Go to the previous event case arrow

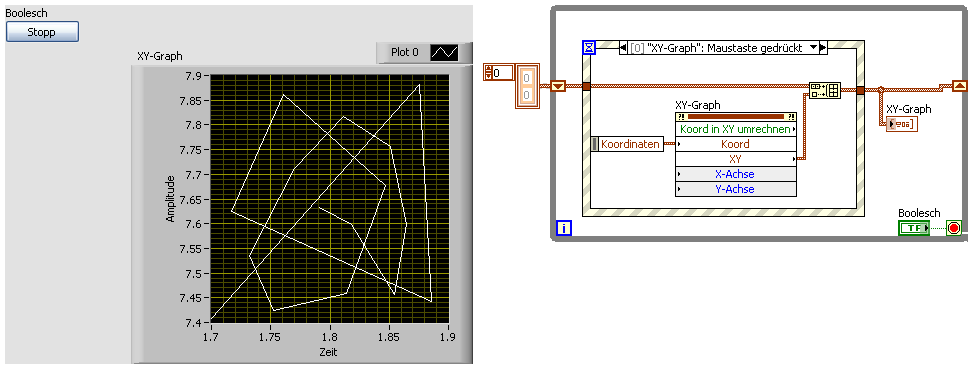(x=624, y=48)
